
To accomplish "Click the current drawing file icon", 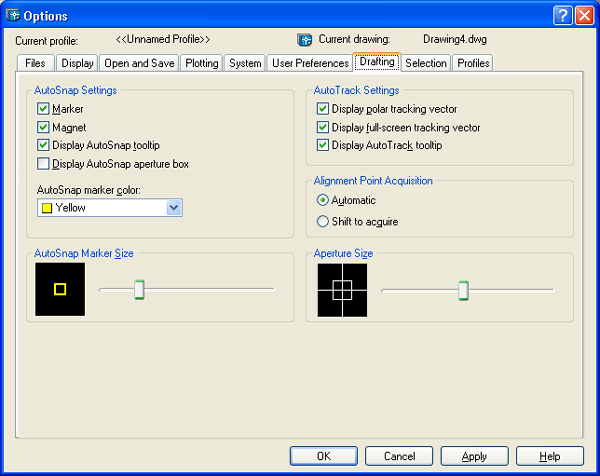I will [x=305, y=40].
